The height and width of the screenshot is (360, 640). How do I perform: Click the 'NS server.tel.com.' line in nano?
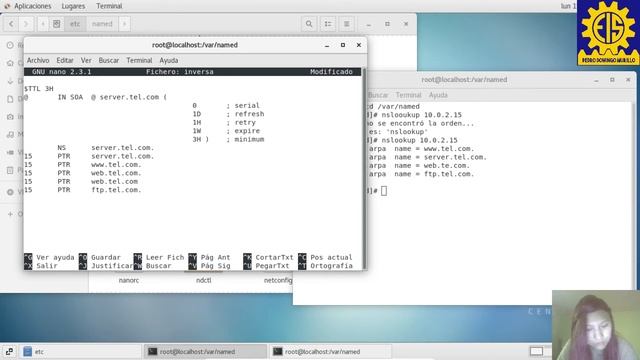(x=106, y=148)
